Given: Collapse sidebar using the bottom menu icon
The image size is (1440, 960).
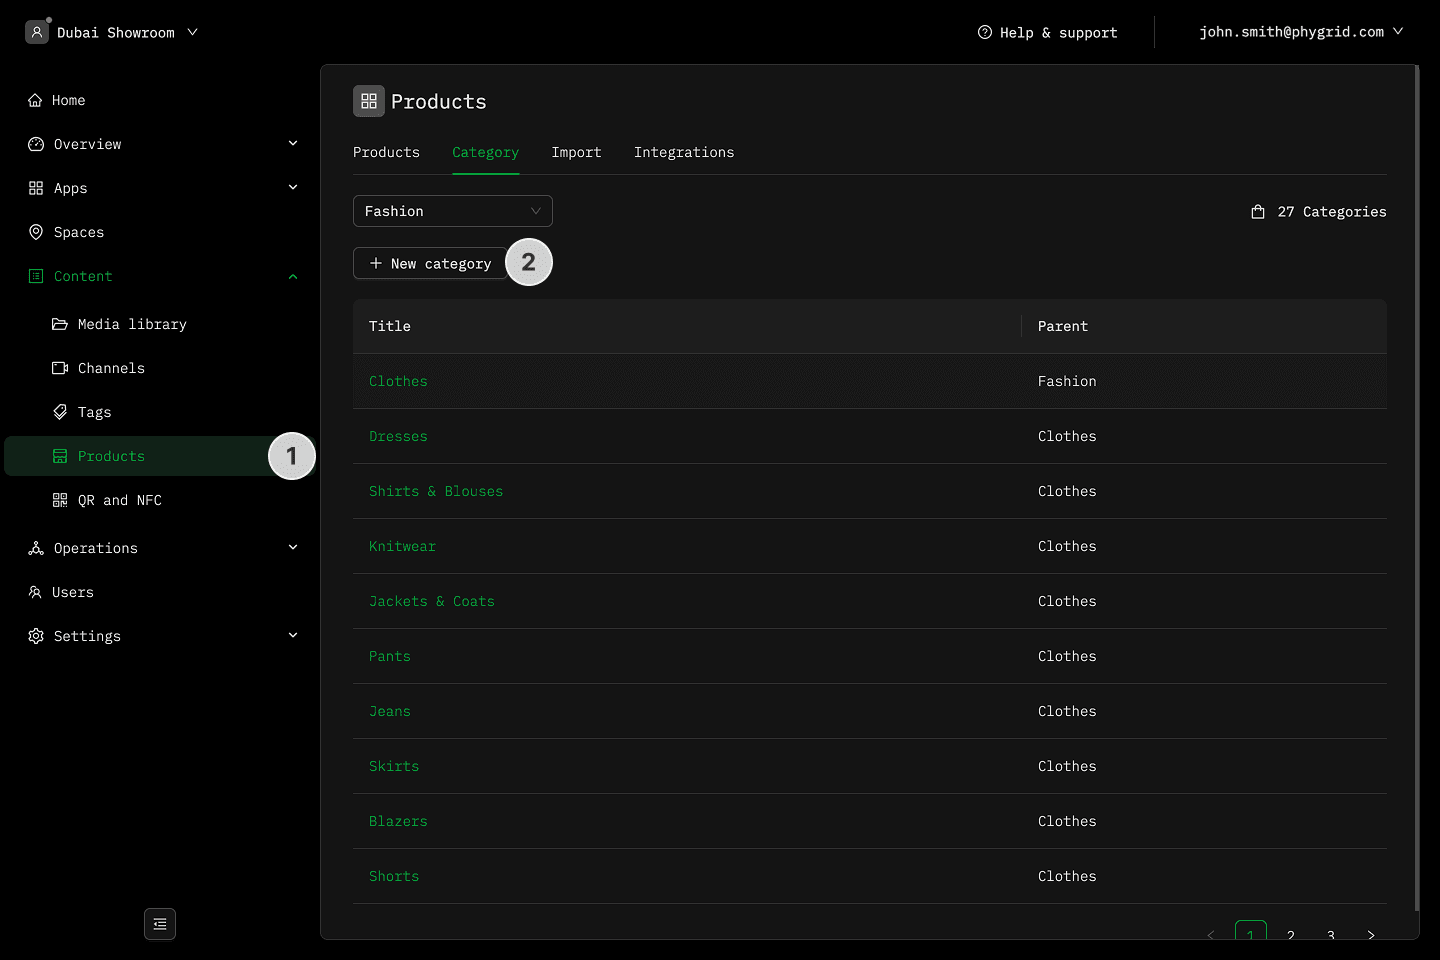Looking at the screenshot, I should coord(160,924).
